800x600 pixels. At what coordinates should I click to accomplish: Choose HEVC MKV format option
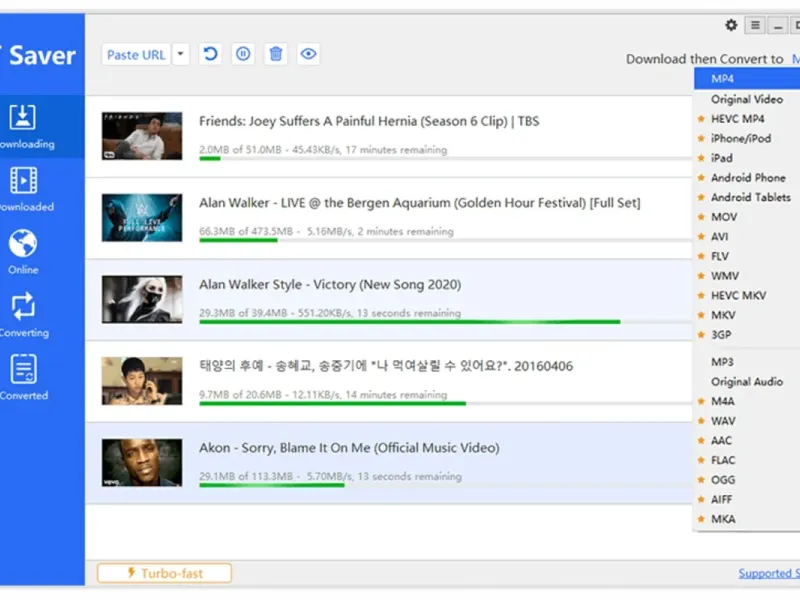coord(747,295)
